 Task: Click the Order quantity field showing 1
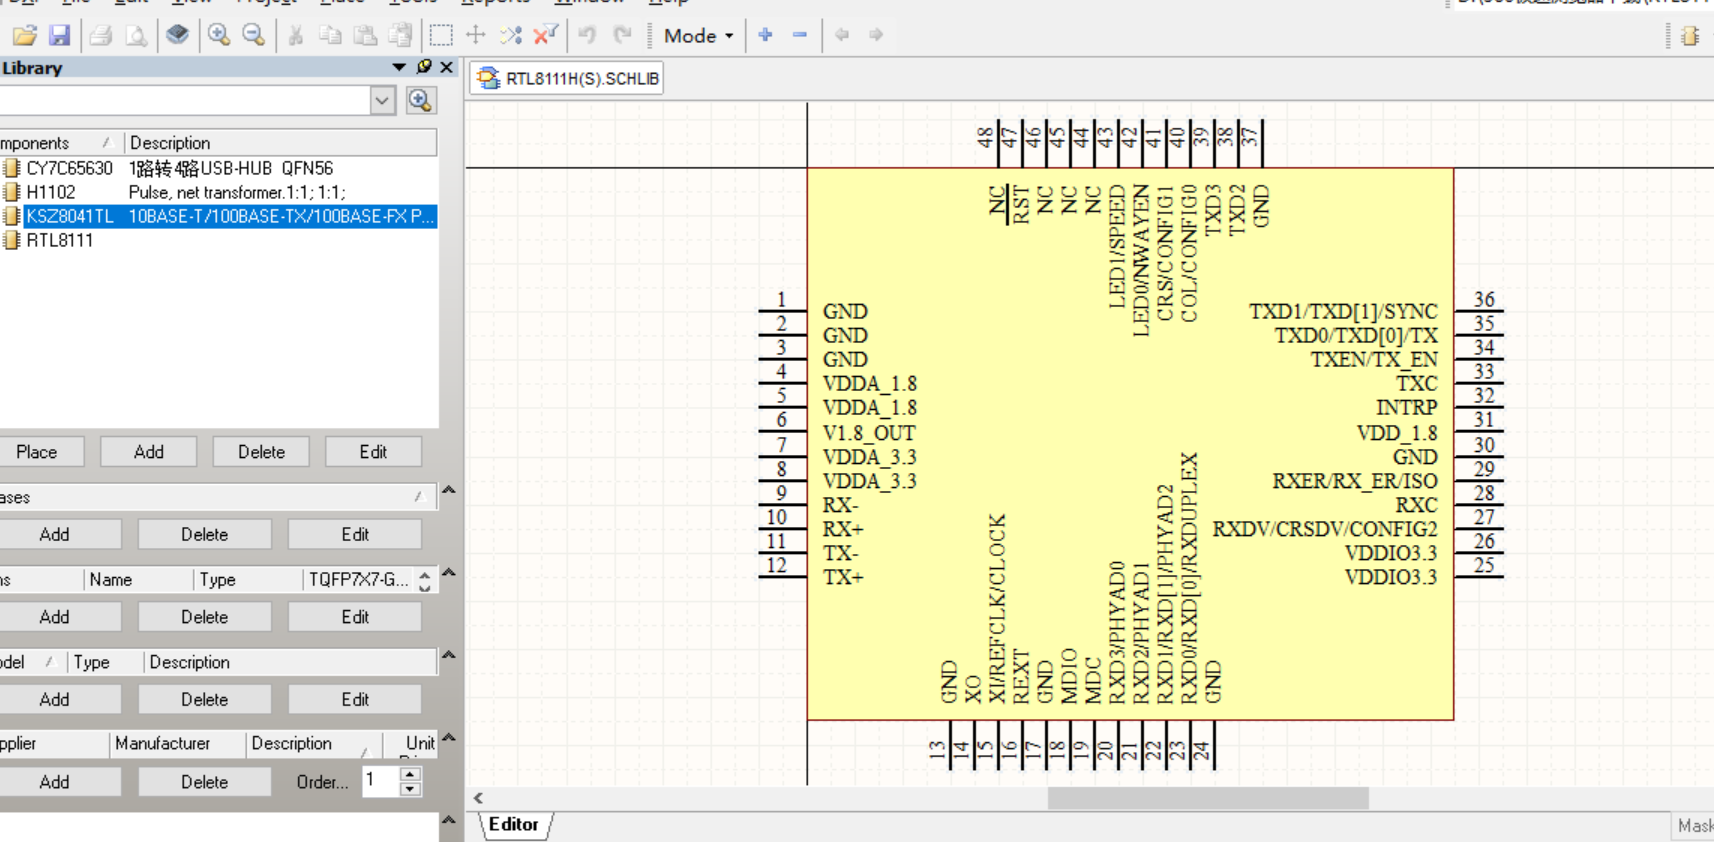click(x=380, y=780)
